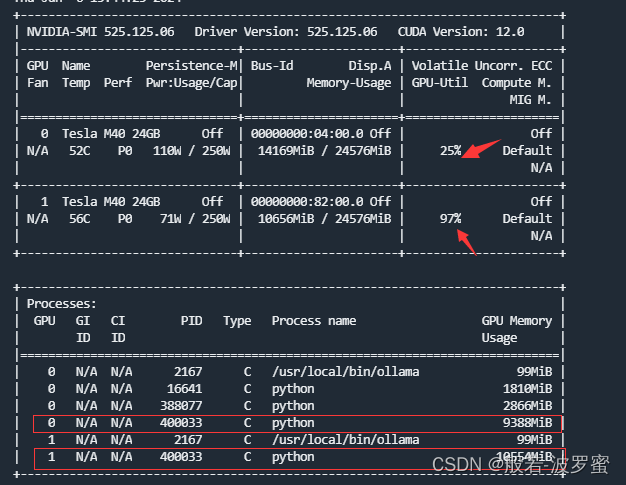Click the 97% GPU utilization value
Screen dimensions: 626x485
click(450, 219)
